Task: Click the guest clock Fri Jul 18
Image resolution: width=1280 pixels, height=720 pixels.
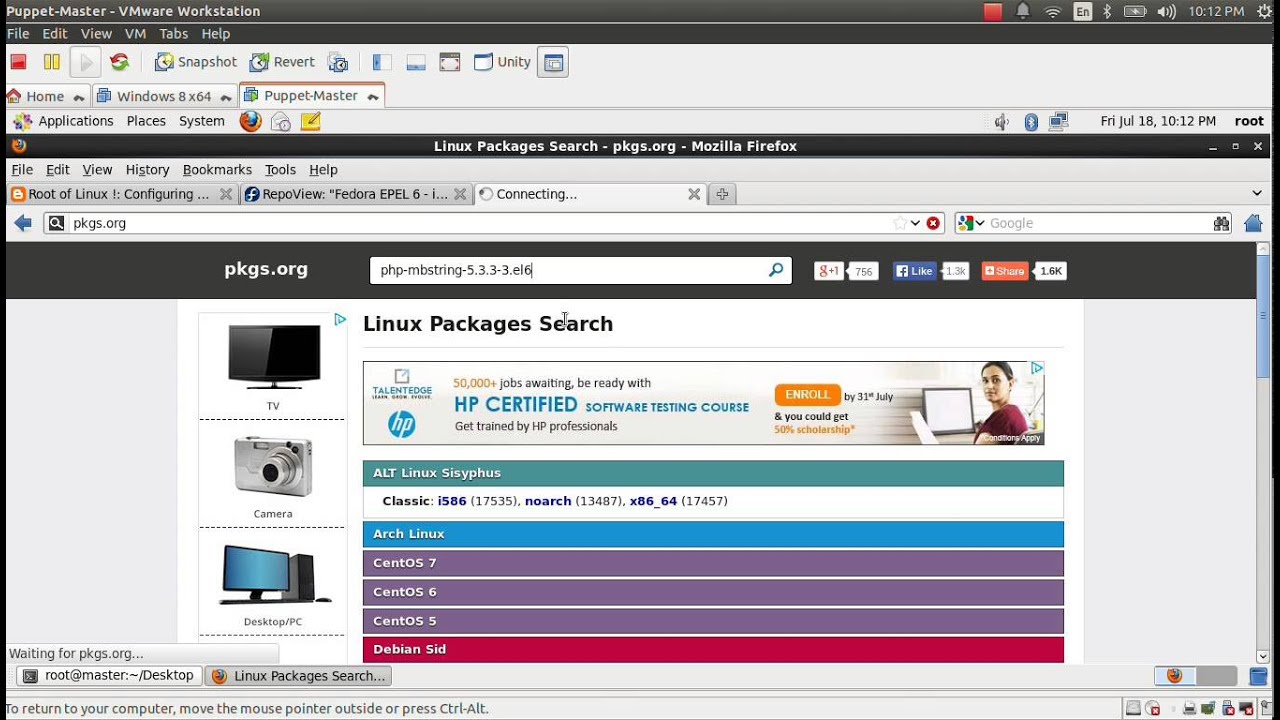Action: click(1158, 121)
